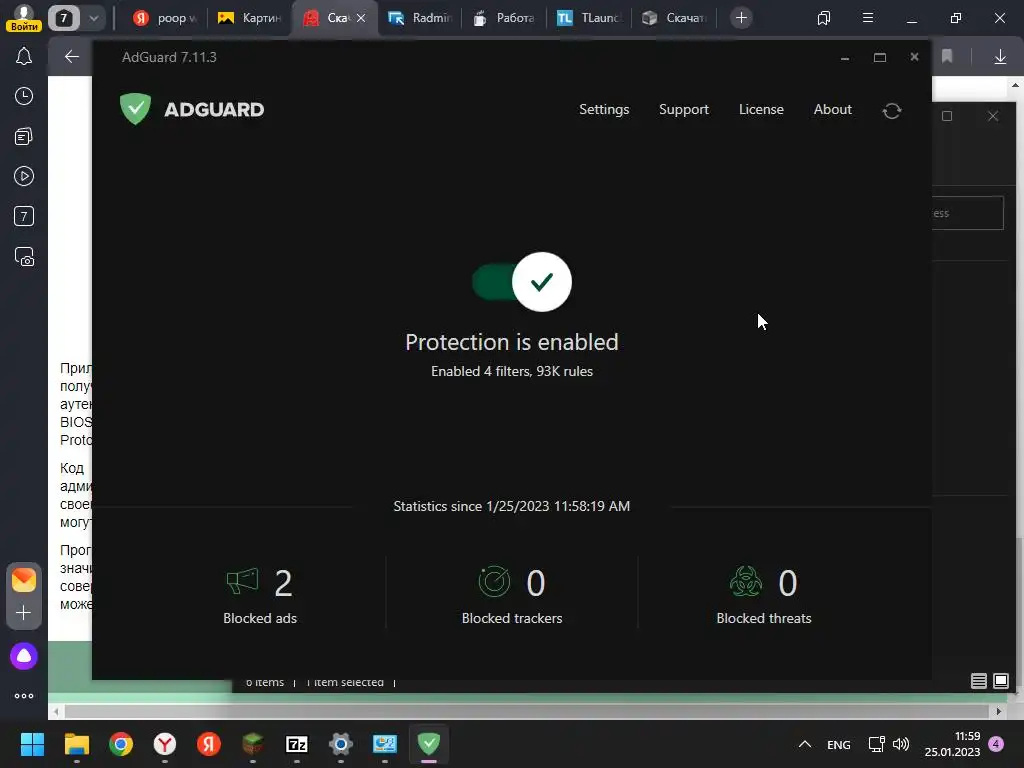Viewport: 1024px width, 768px height.
Task: Open the About section
Action: click(x=832, y=109)
